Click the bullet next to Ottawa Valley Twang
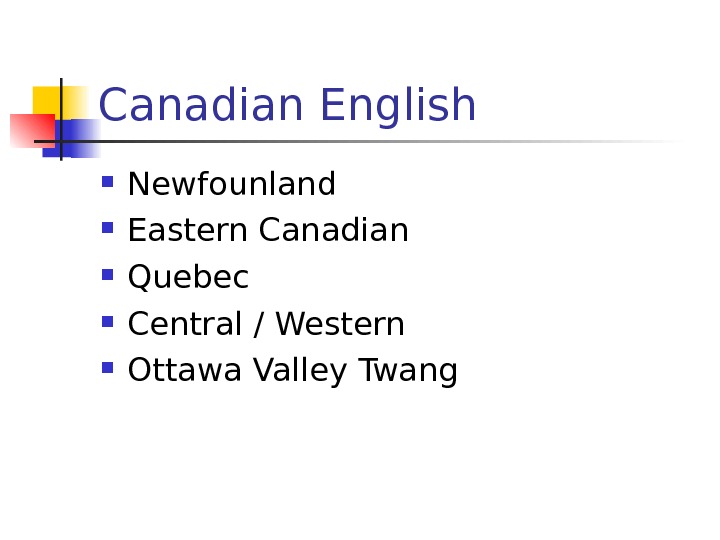The height and width of the screenshot is (540, 720). tap(107, 368)
